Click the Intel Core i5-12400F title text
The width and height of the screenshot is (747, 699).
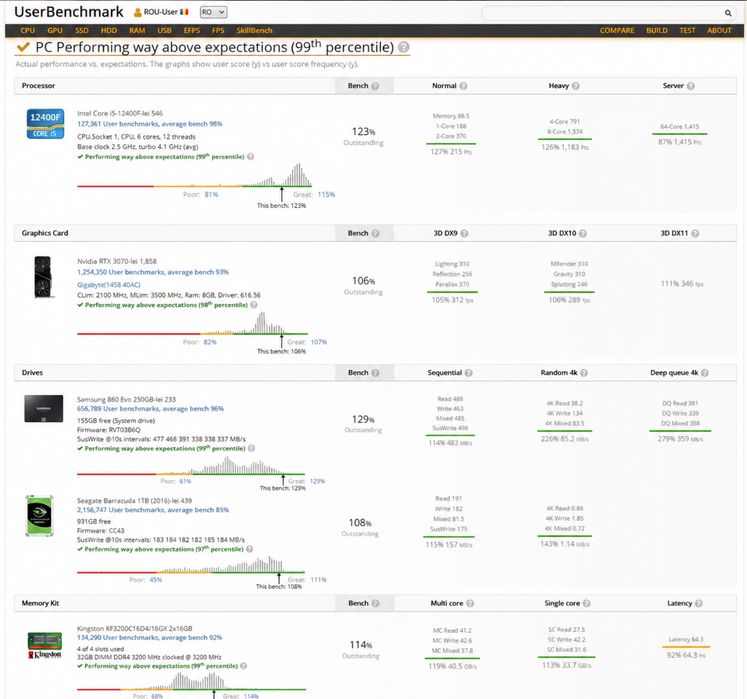click(x=120, y=113)
